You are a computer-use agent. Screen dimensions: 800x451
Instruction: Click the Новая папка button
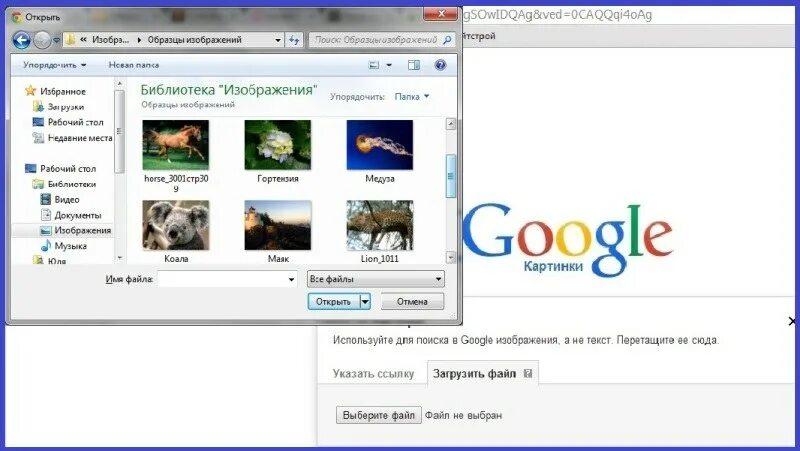click(x=134, y=65)
